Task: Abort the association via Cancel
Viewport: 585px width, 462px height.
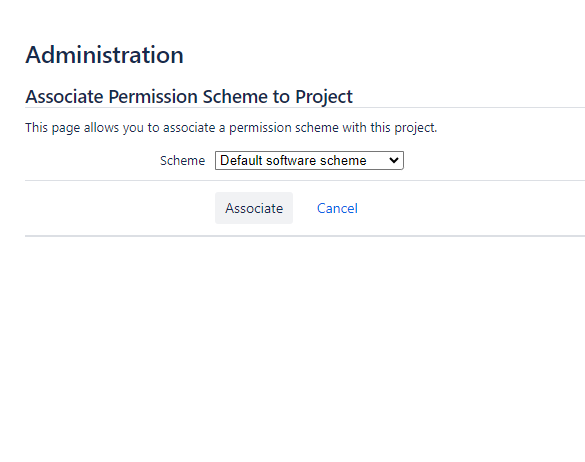Action: [x=337, y=208]
